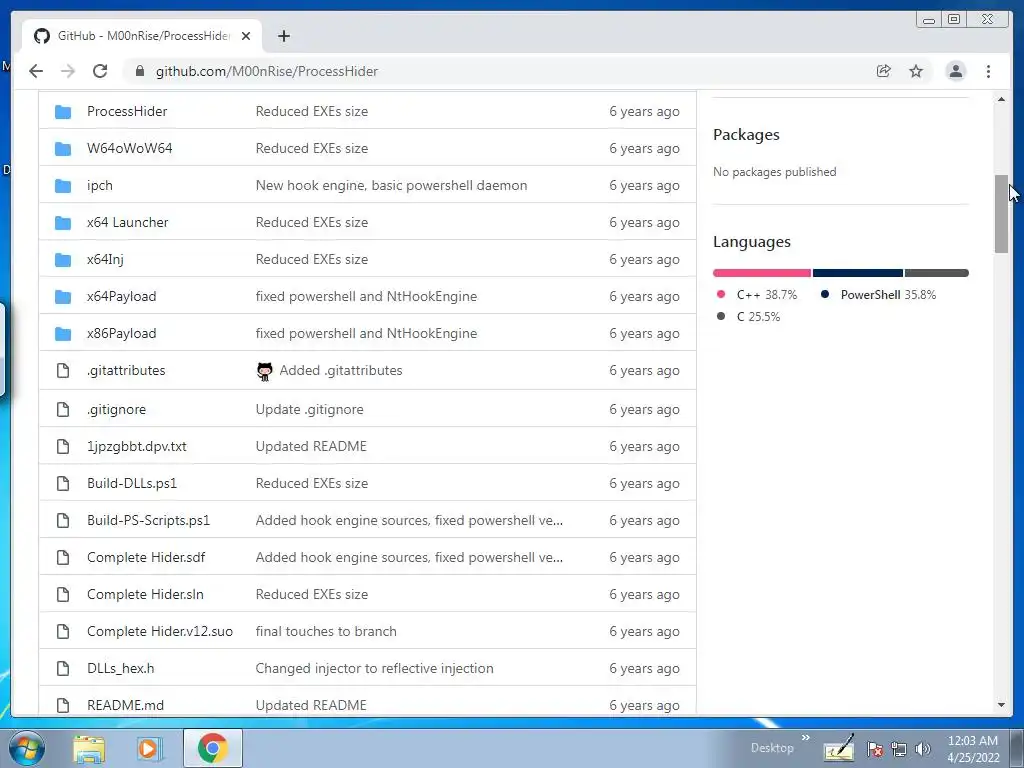Click the .gitignore file icon
The image size is (1024, 768).
click(x=63, y=409)
